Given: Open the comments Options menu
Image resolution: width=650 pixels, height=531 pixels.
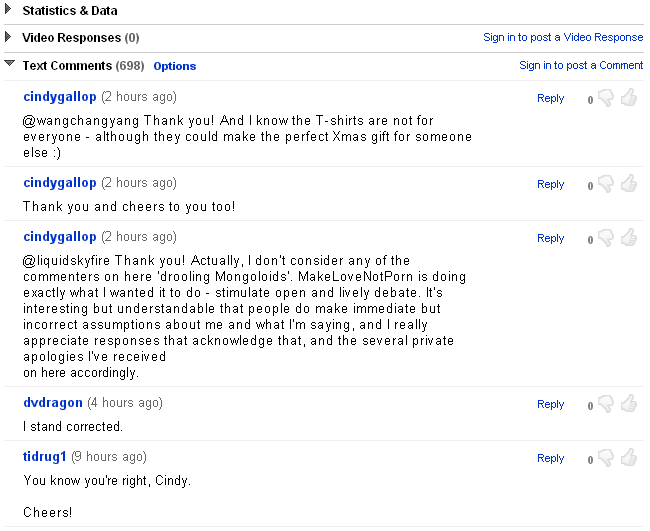Looking at the screenshot, I should (175, 66).
